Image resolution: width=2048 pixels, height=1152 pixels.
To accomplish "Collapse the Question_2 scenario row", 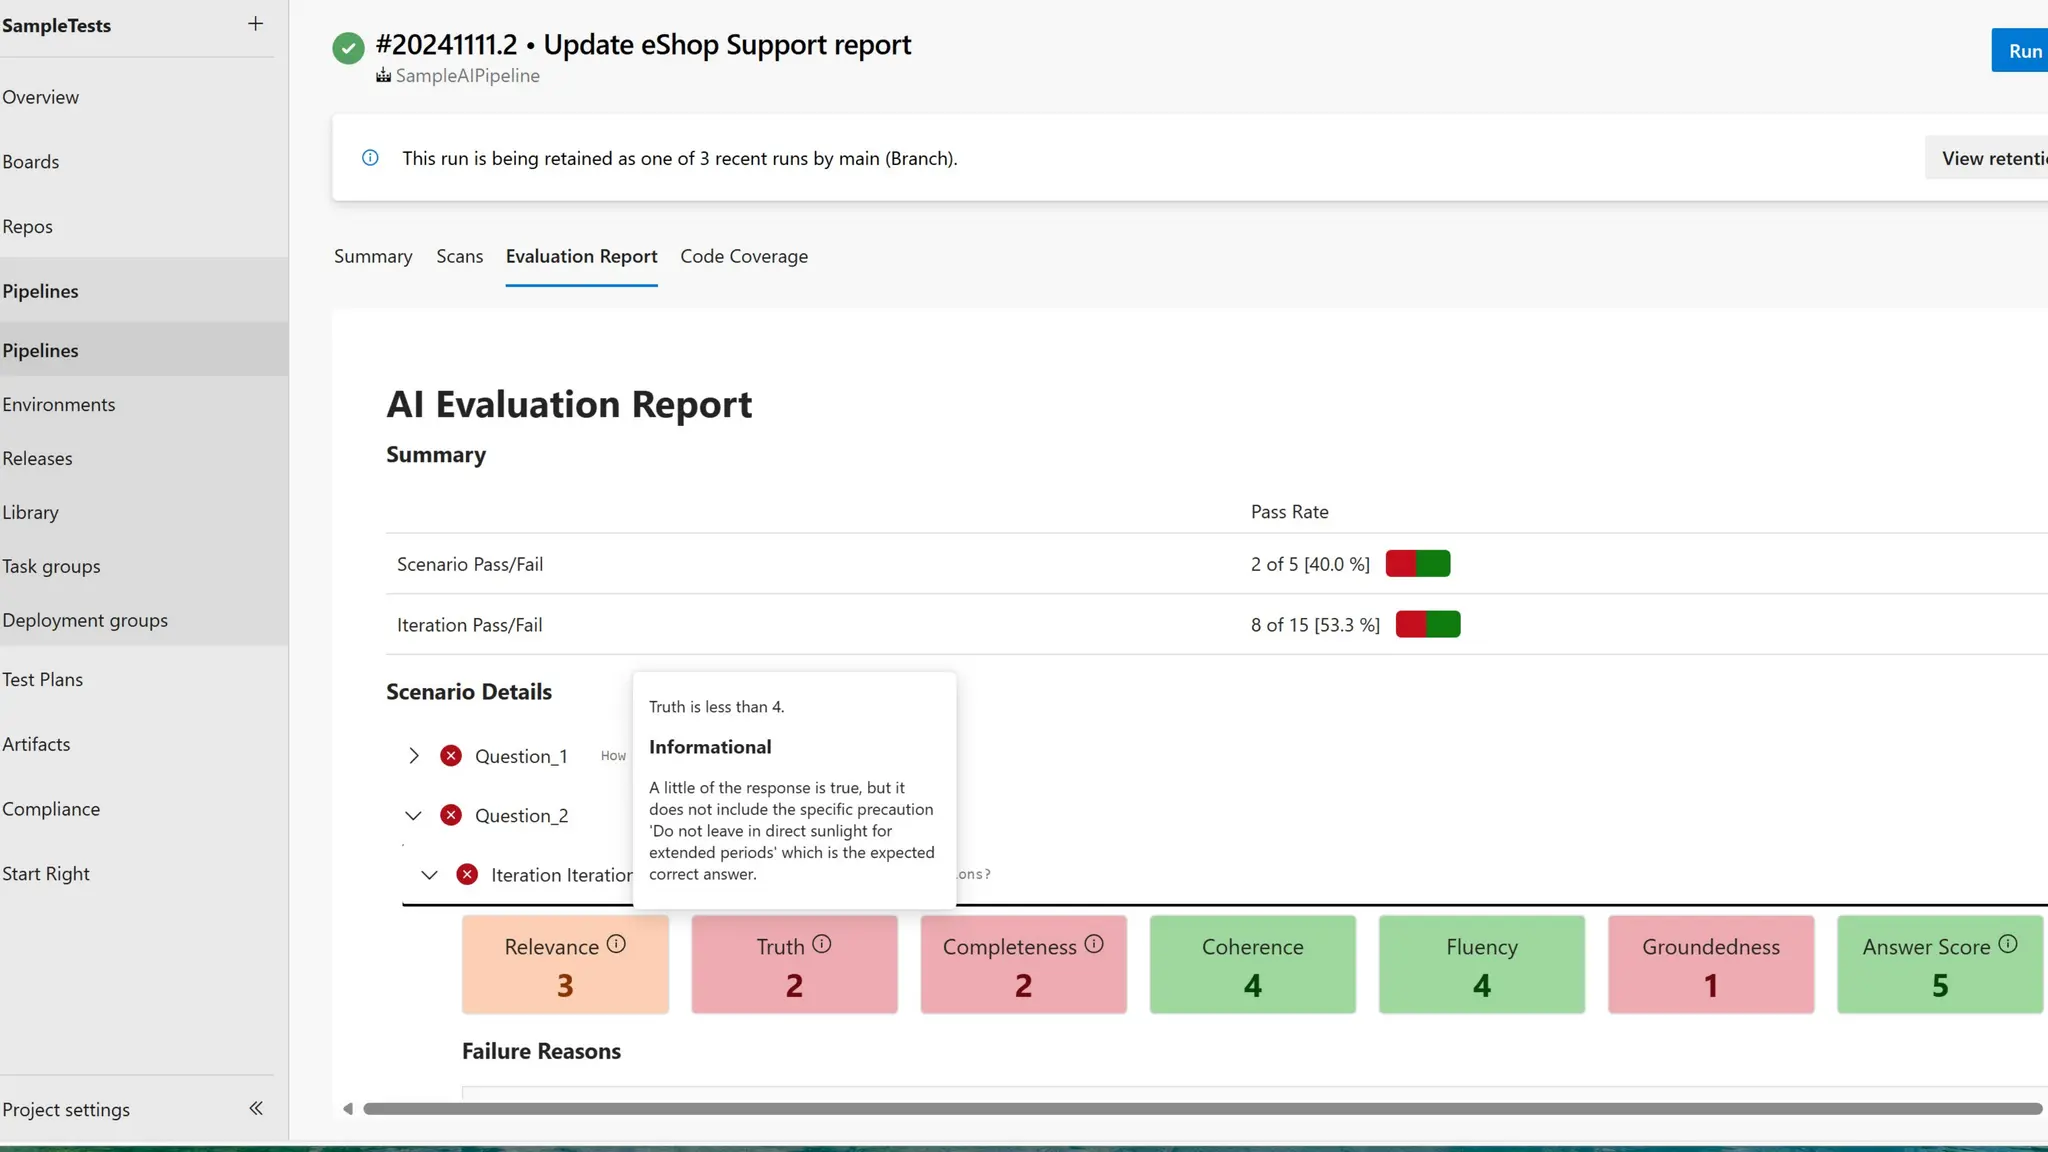I will 413,816.
